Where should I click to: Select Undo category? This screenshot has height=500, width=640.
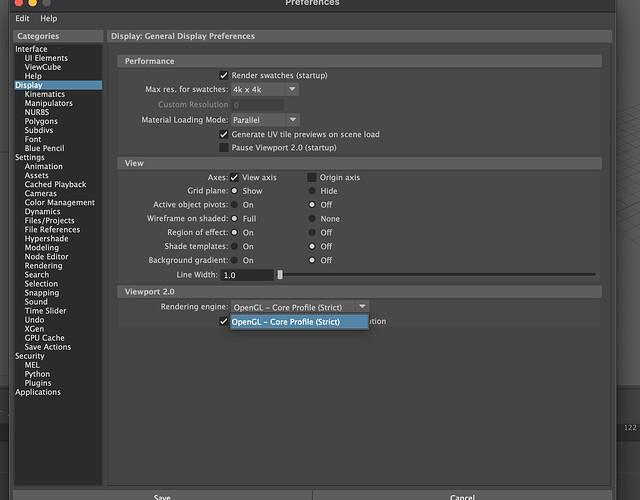[x=34, y=320]
